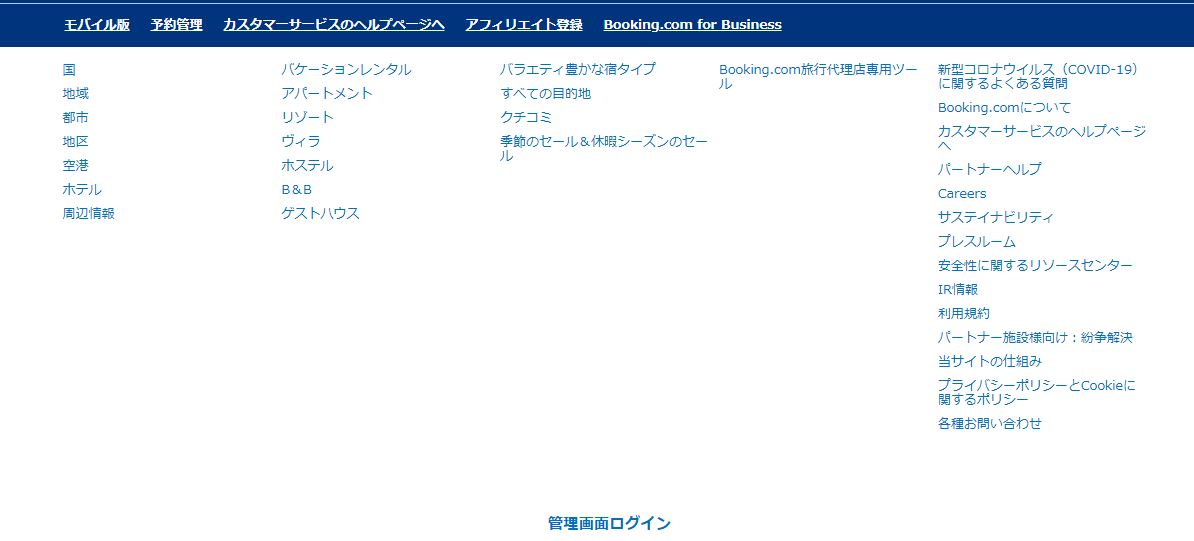Click the IR情報 link
This screenshot has height=541, width=1194.
958,290
